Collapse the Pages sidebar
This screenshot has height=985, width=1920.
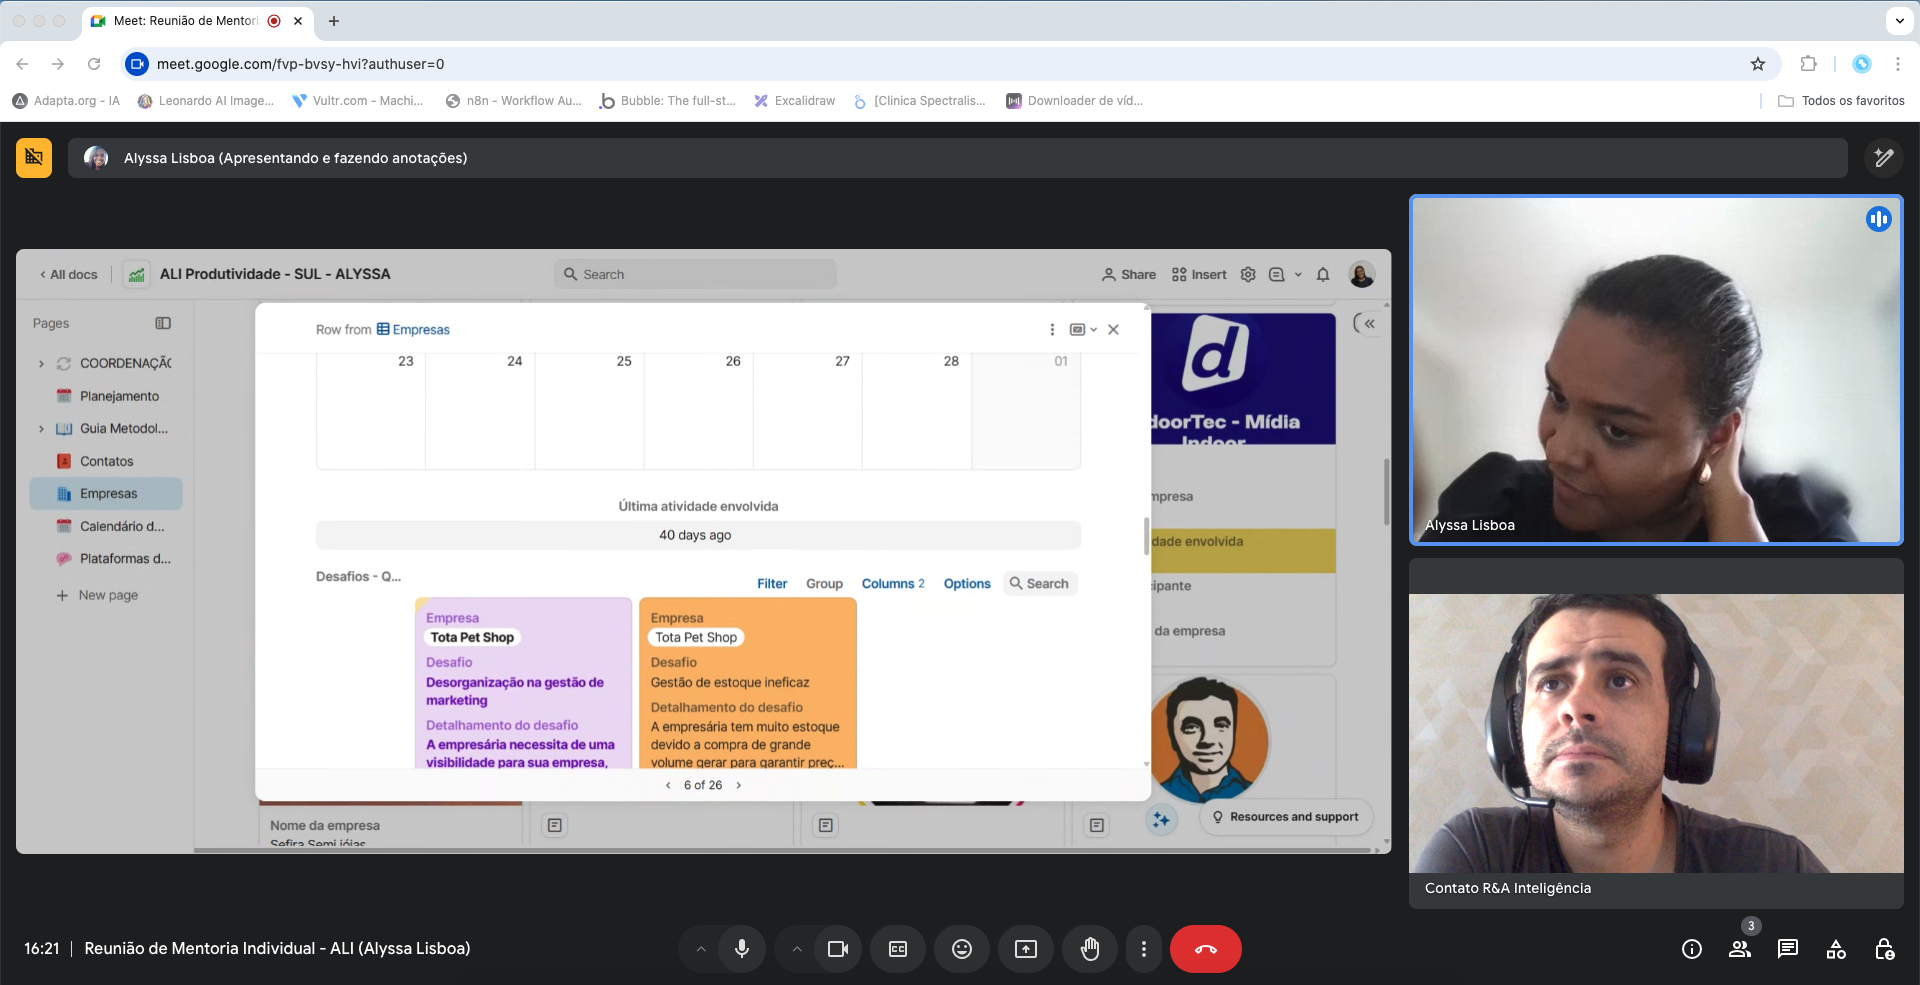(163, 323)
